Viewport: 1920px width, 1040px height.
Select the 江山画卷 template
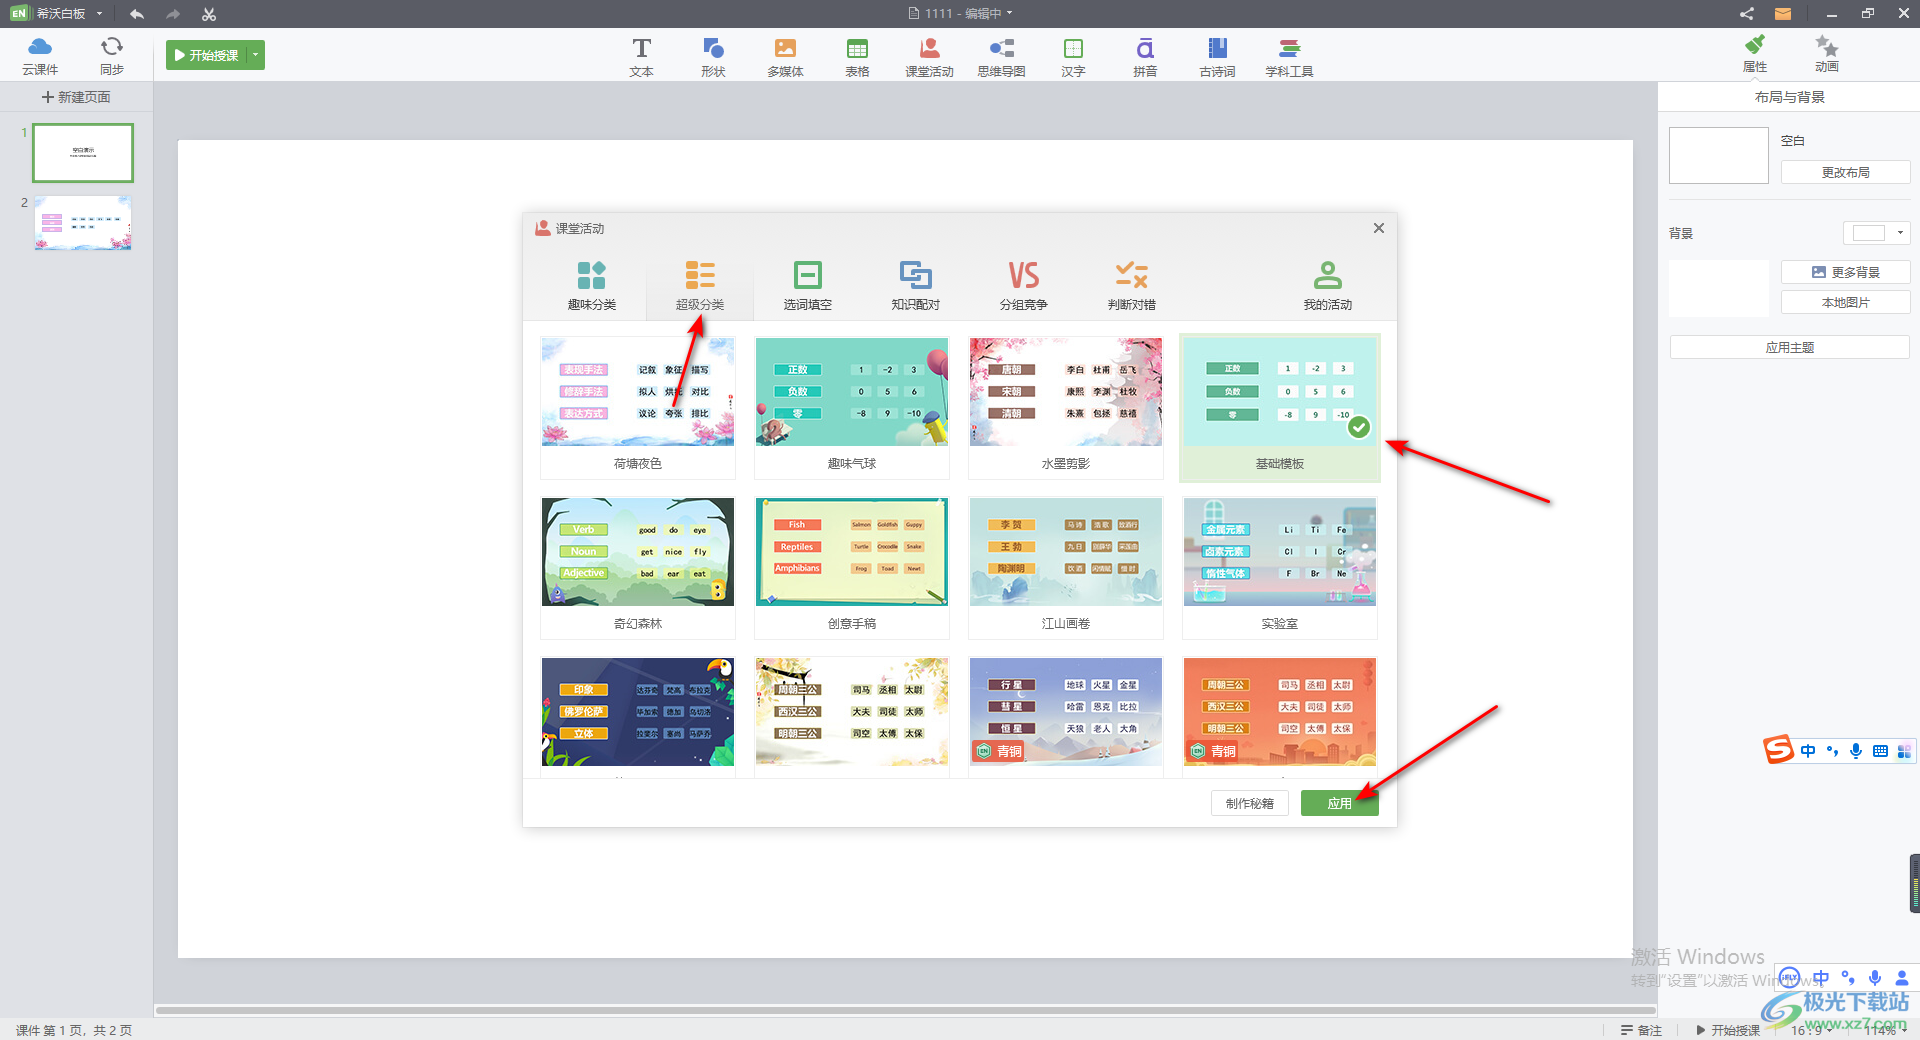(x=1066, y=566)
